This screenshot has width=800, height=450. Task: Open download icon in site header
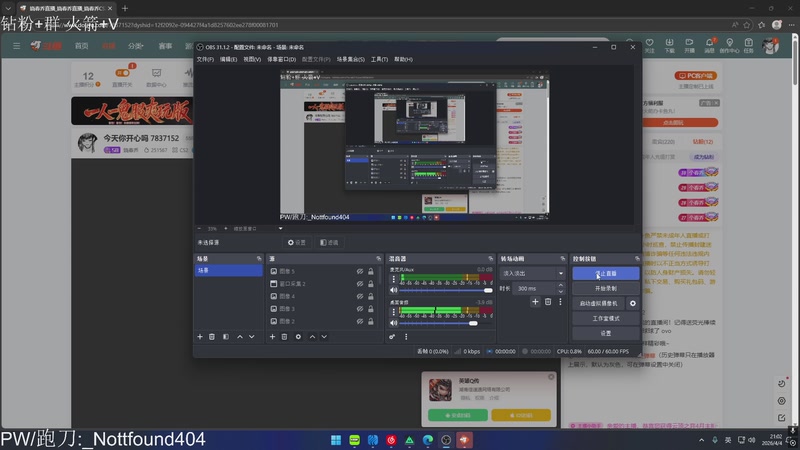coord(669,43)
